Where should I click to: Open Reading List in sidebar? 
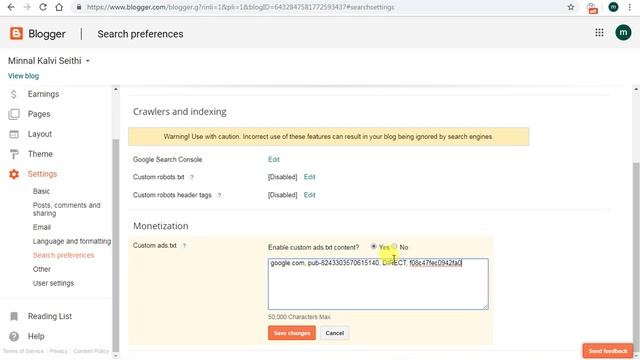(50, 316)
